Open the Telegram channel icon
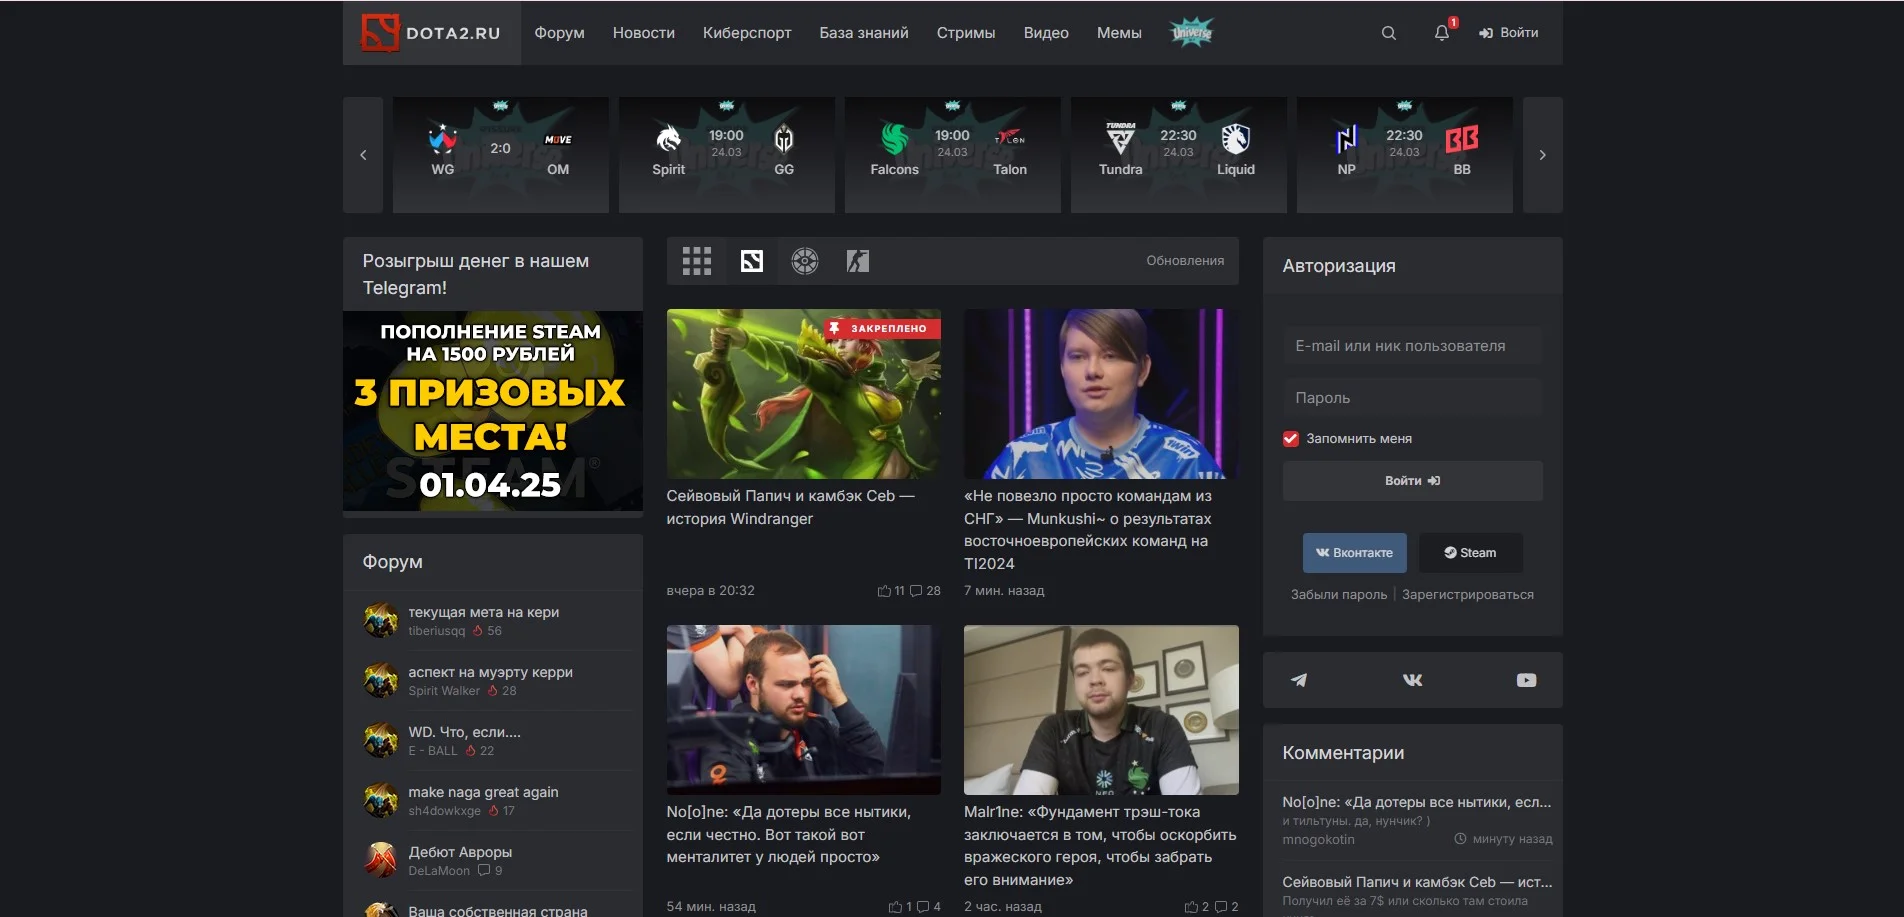Viewport: 1904px width, 917px height. pos(1297,680)
